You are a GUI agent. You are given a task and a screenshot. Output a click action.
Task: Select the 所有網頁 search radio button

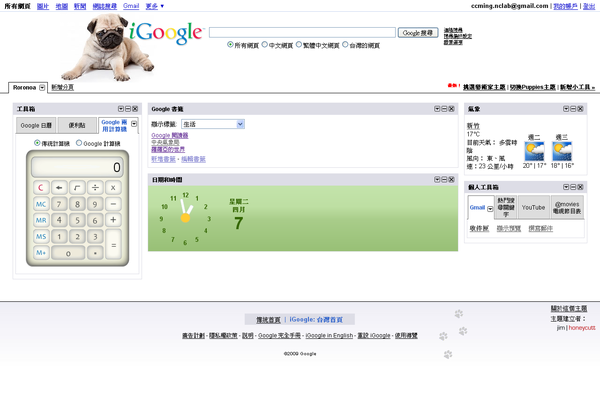(230, 44)
